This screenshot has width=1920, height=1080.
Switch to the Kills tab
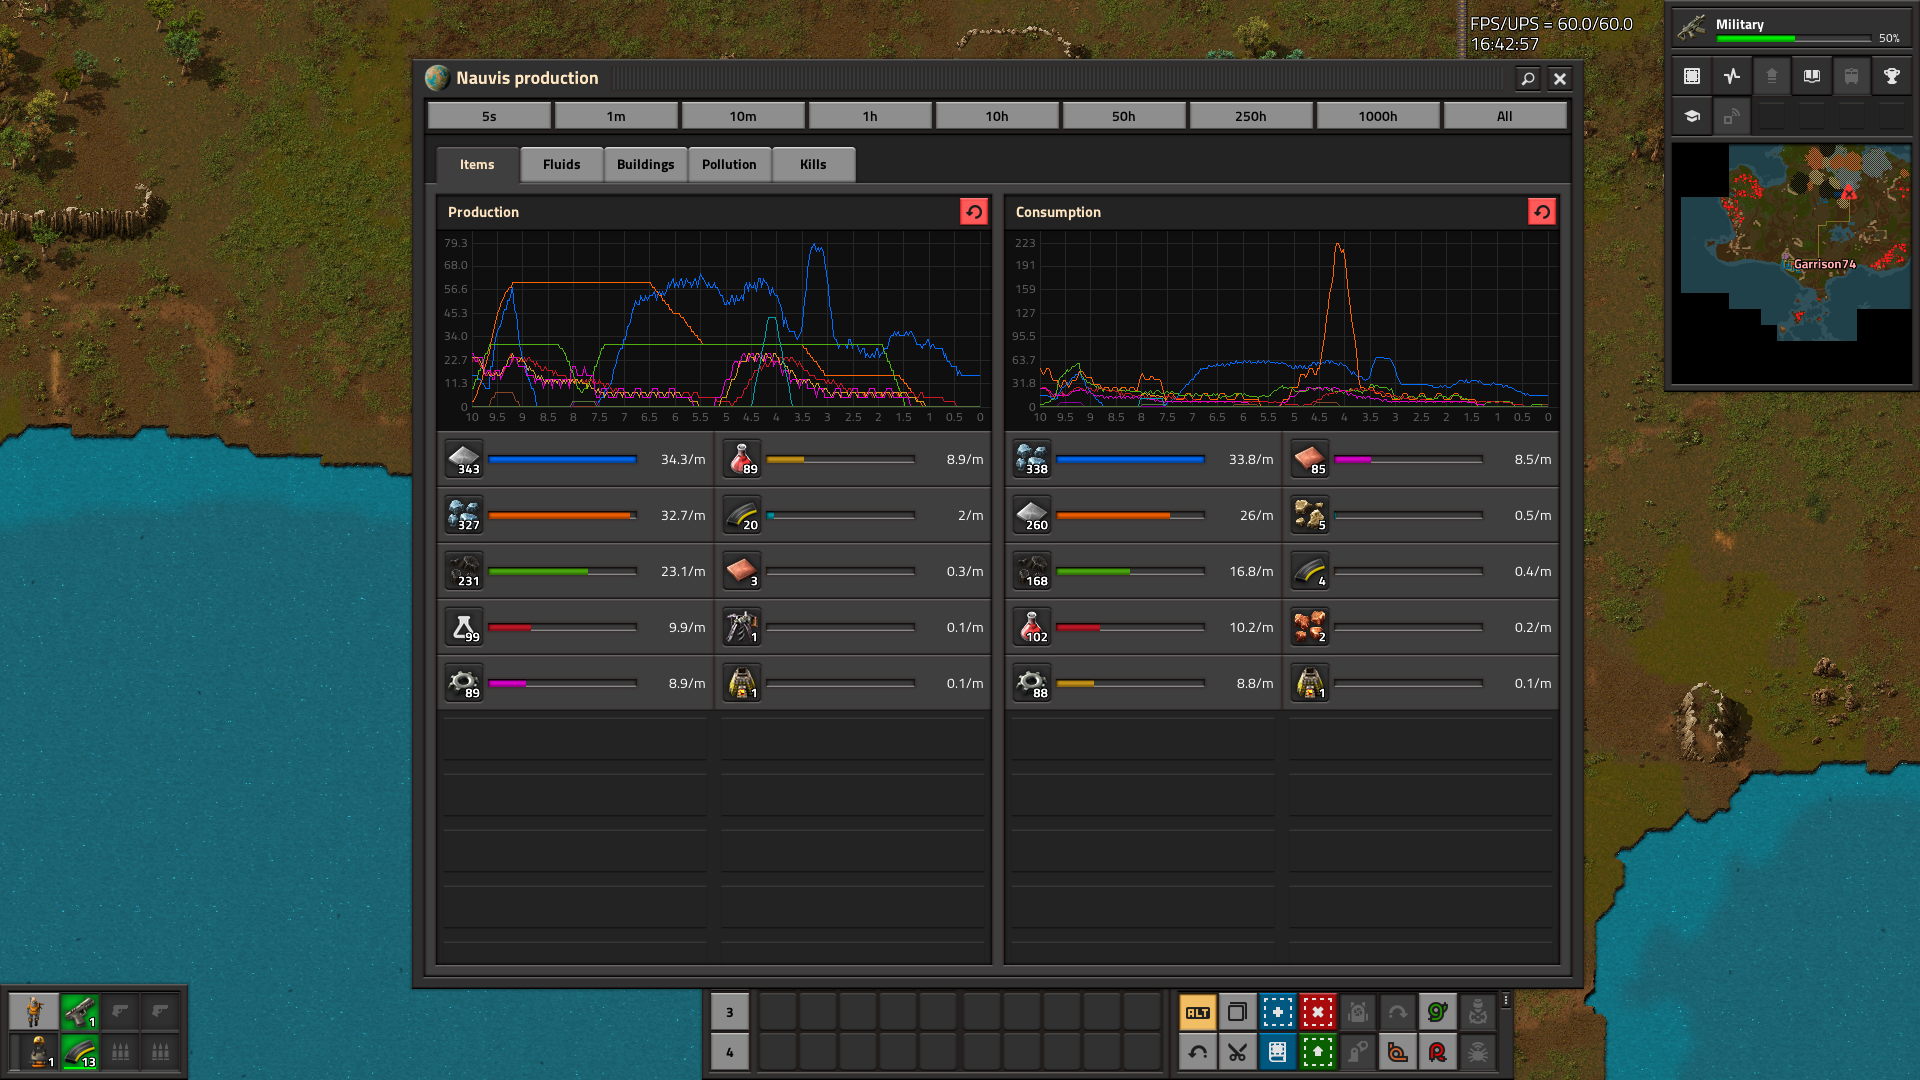[x=813, y=164]
